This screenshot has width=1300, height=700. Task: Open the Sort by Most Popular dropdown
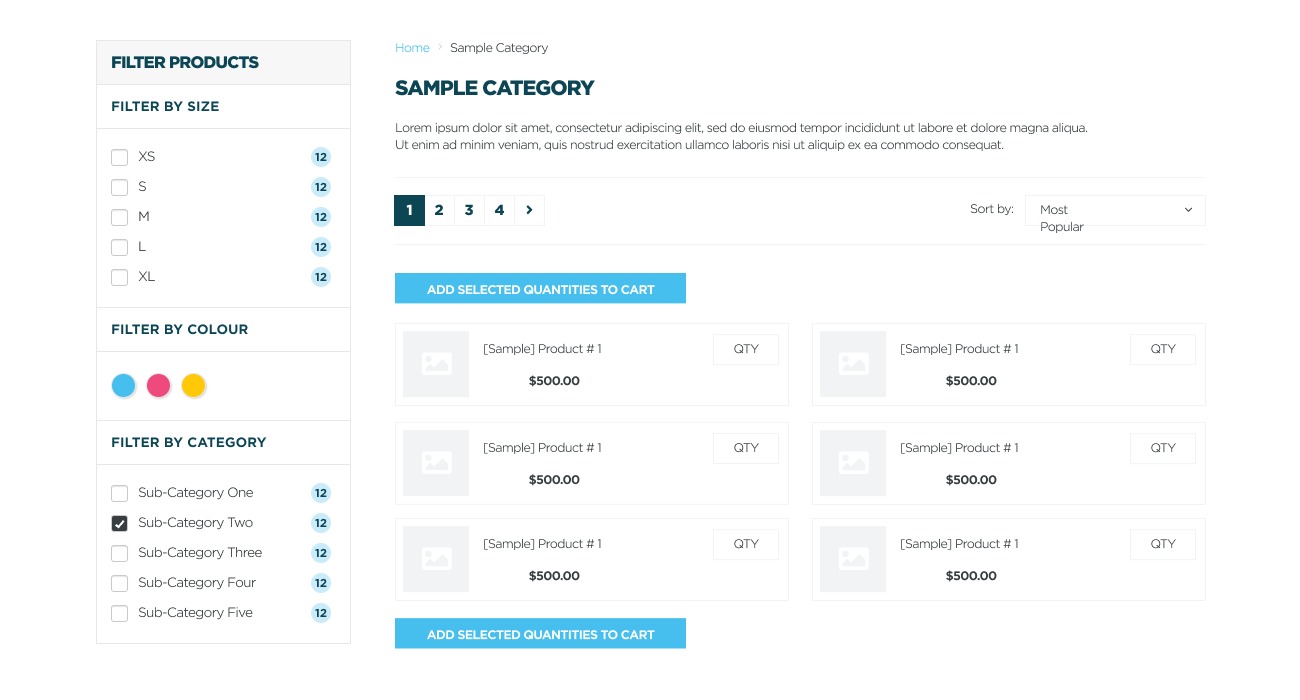click(x=1115, y=210)
